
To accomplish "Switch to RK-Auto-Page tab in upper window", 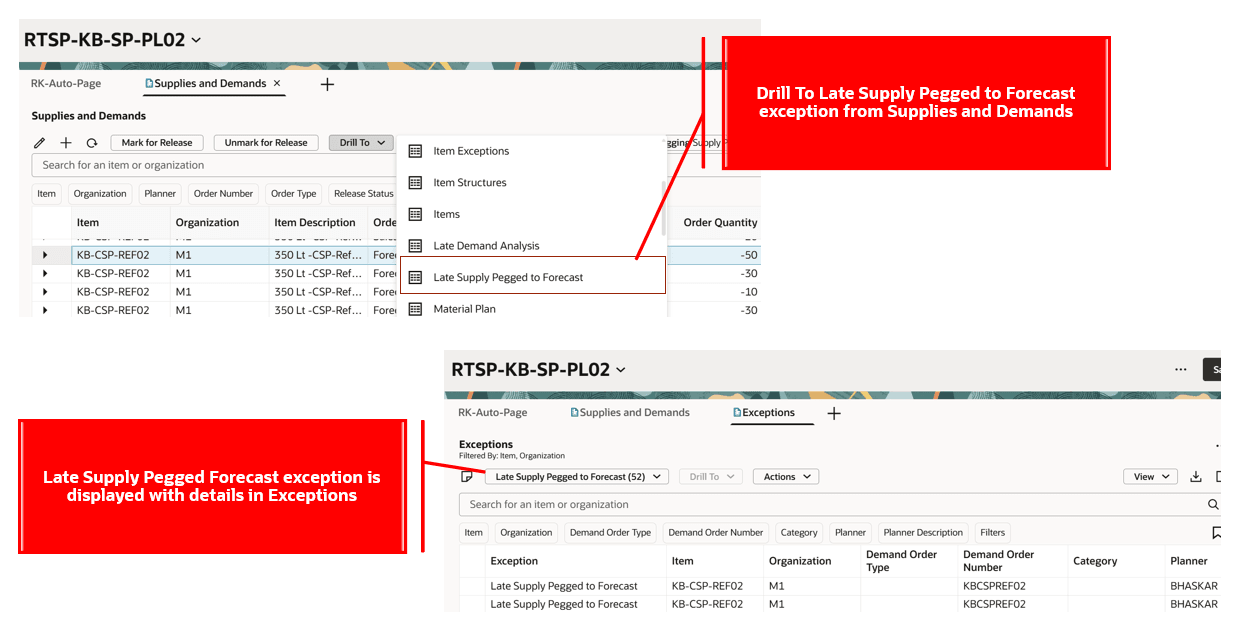I will (66, 84).
